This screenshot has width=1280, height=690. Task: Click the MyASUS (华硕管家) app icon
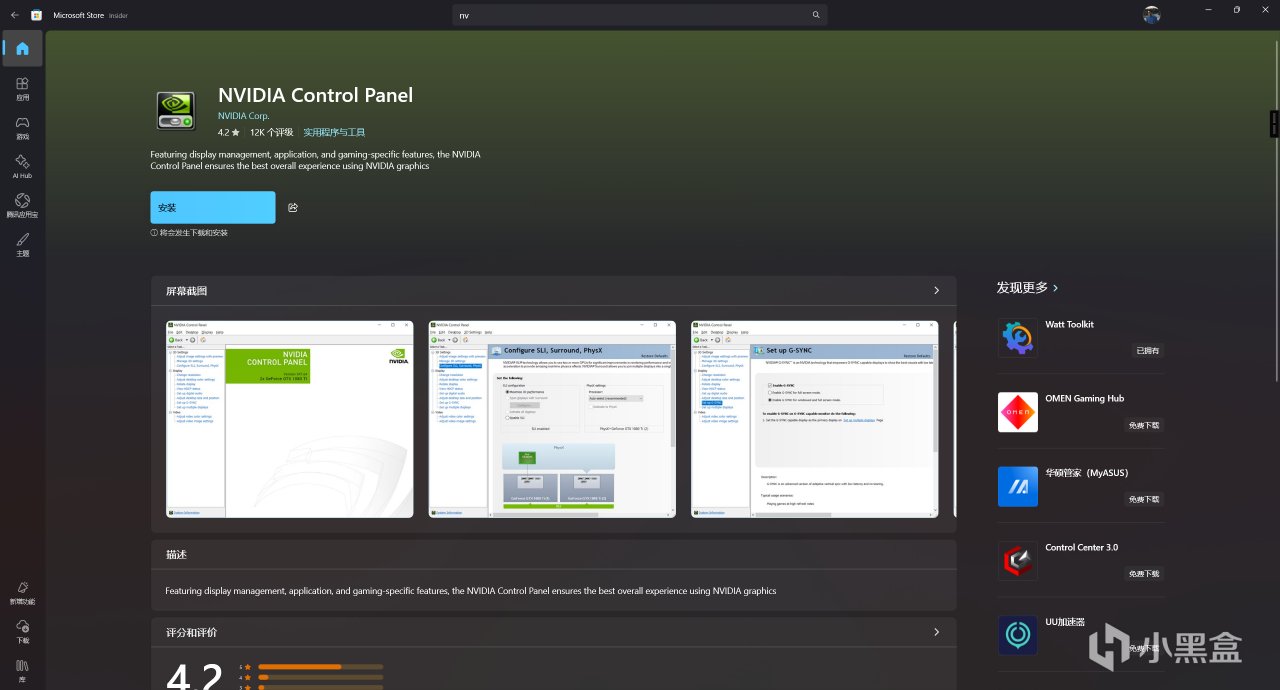(x=1017, y=486)
